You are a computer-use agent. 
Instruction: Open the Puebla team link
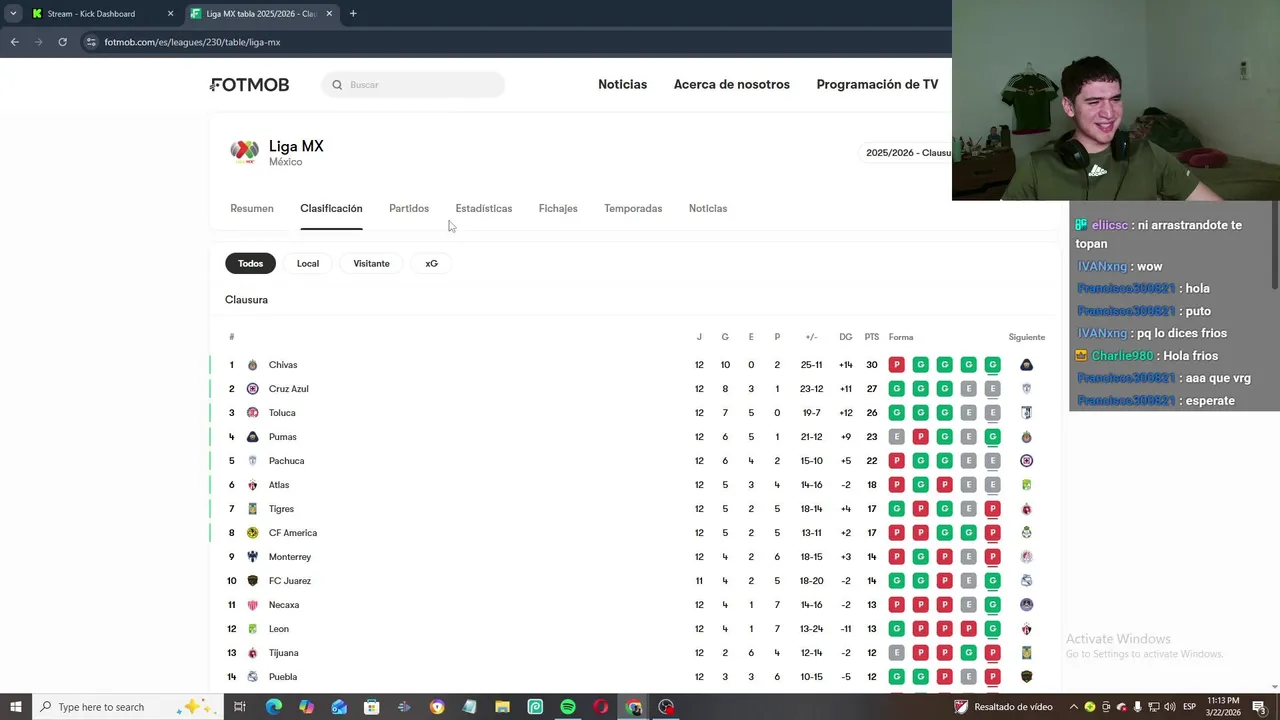283,677
